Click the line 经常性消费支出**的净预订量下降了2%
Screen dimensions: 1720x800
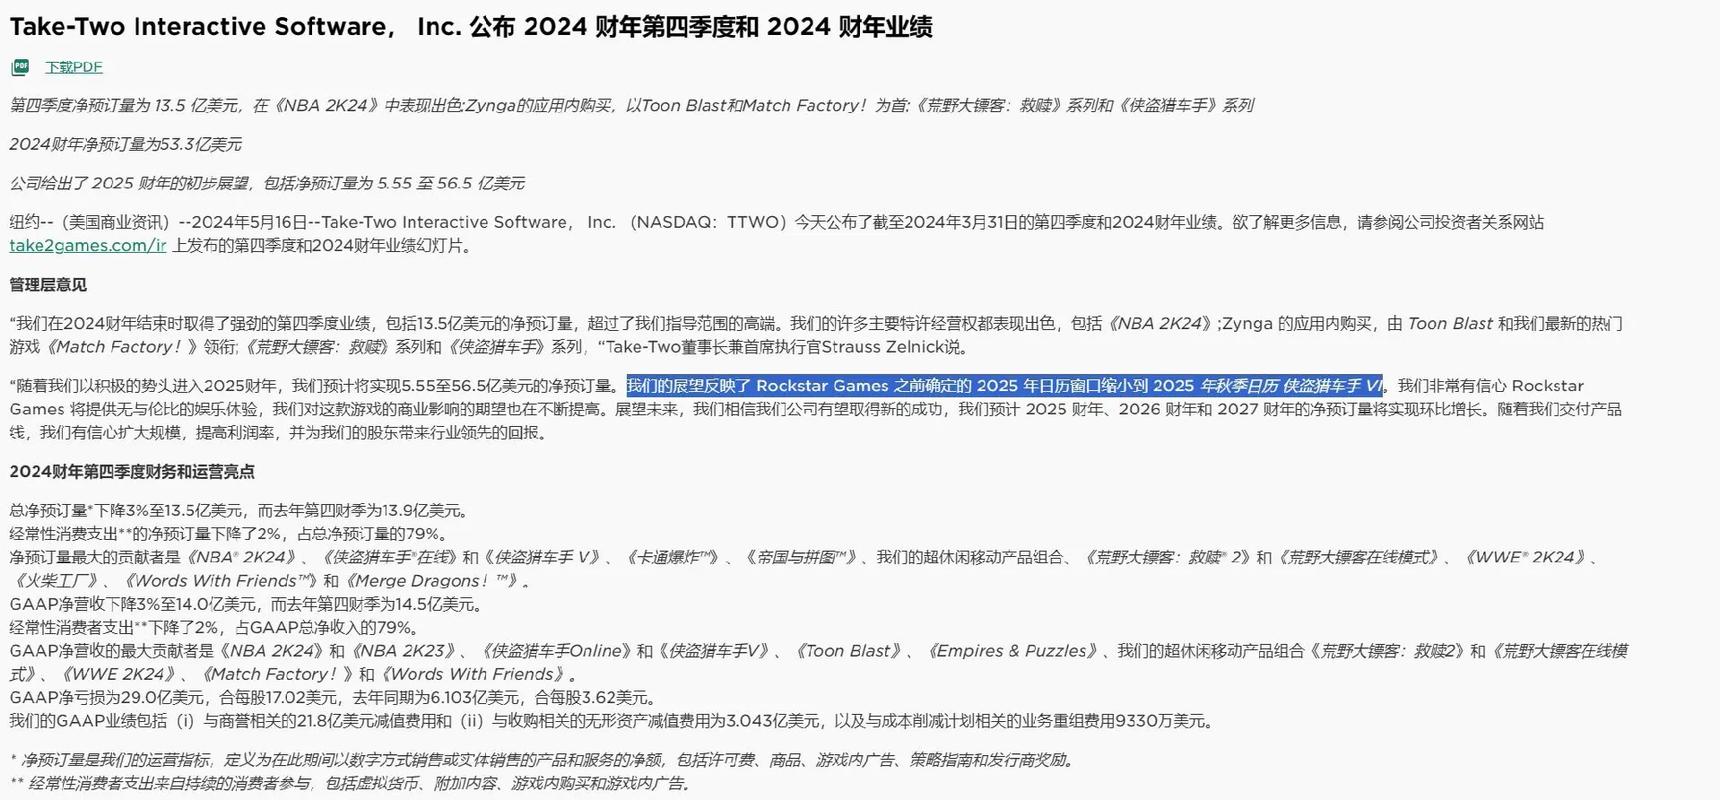point(231,534)
